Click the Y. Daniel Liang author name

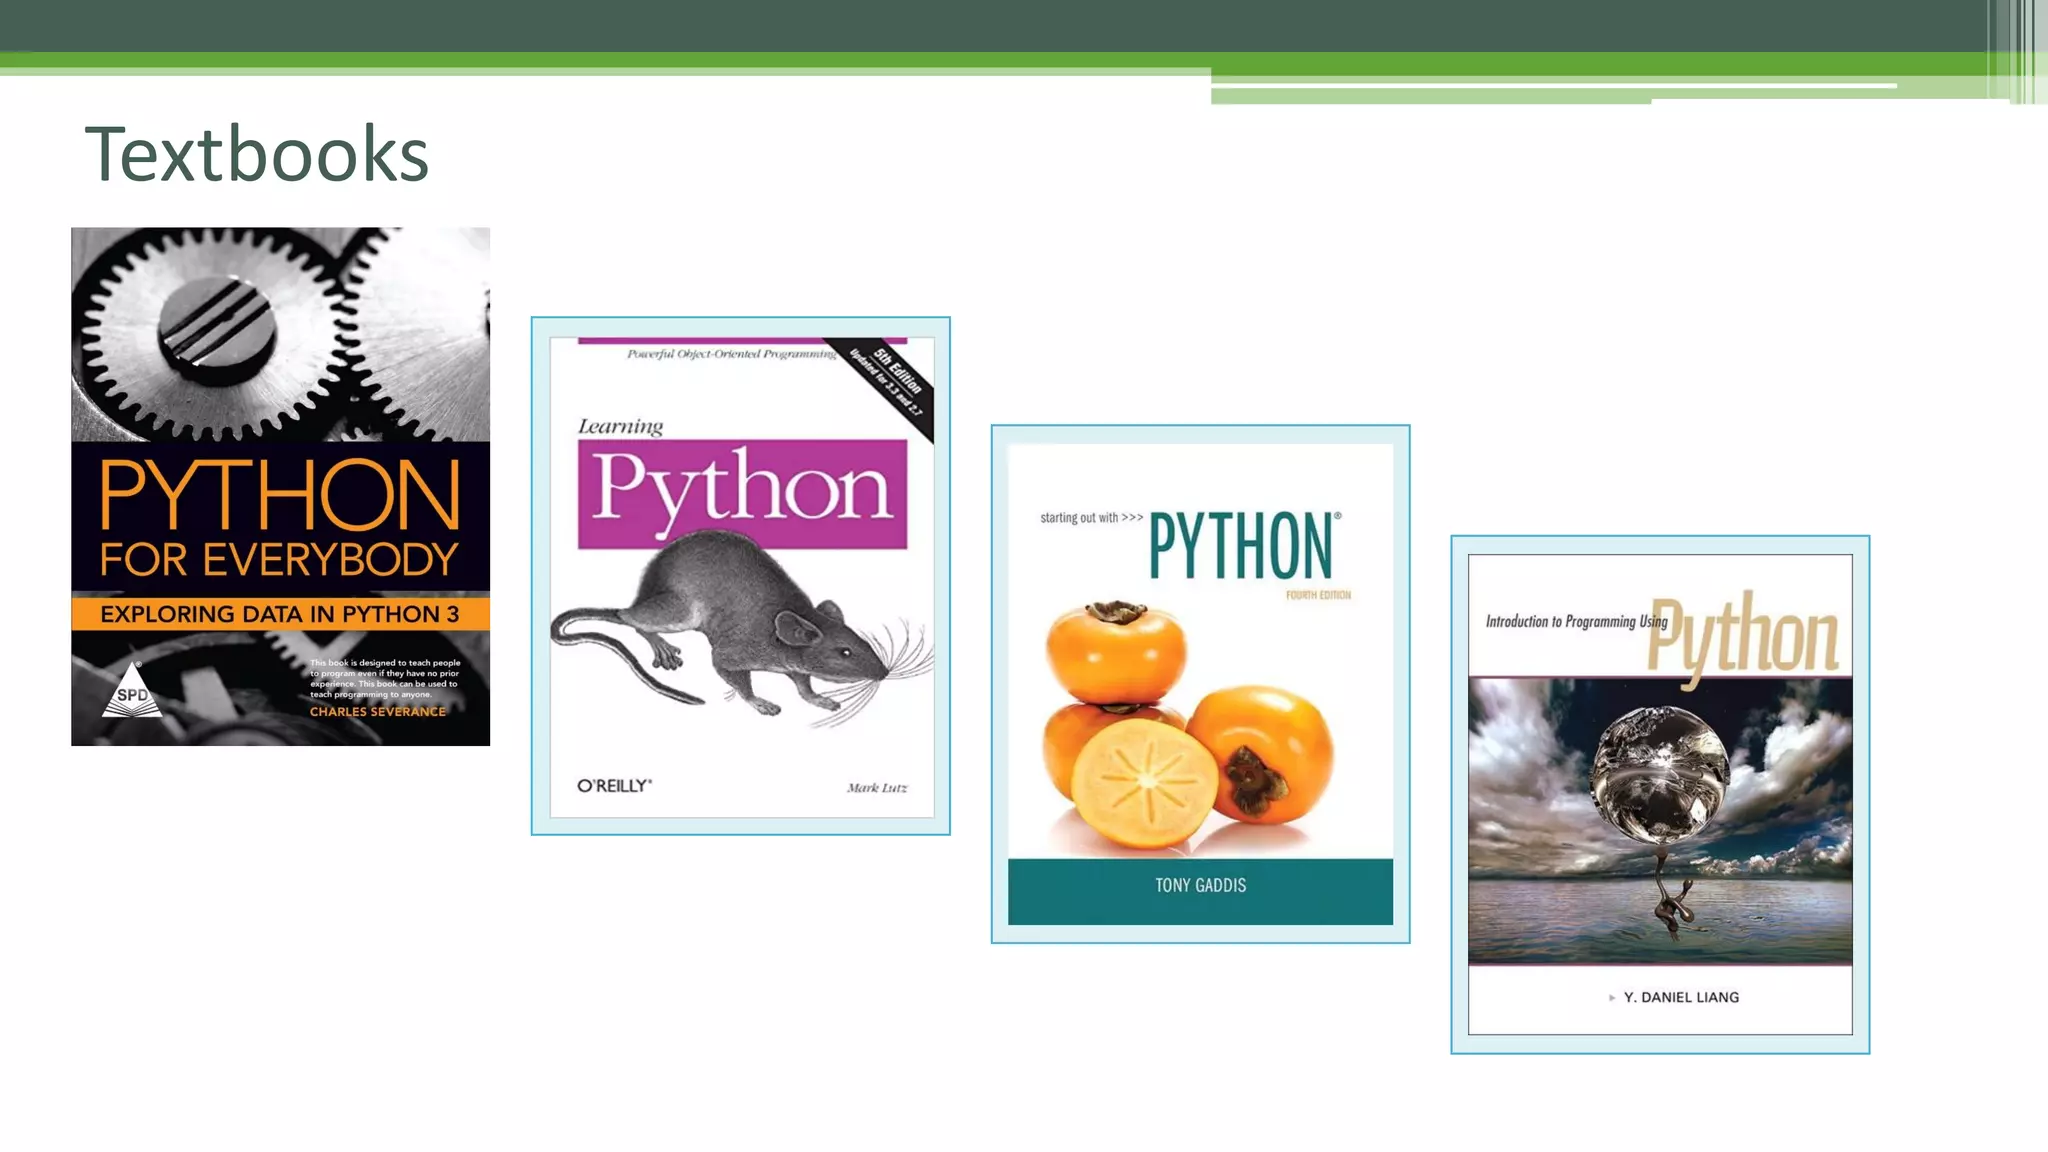tap(1681, 997)
